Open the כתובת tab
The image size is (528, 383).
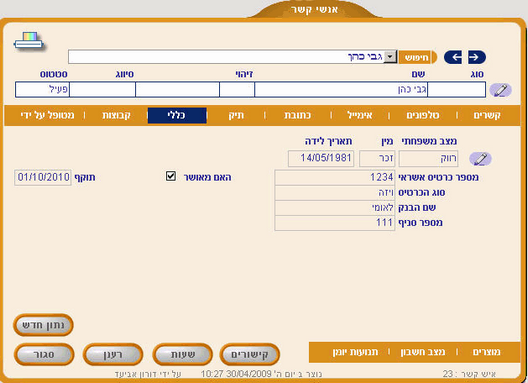[297, 116]
